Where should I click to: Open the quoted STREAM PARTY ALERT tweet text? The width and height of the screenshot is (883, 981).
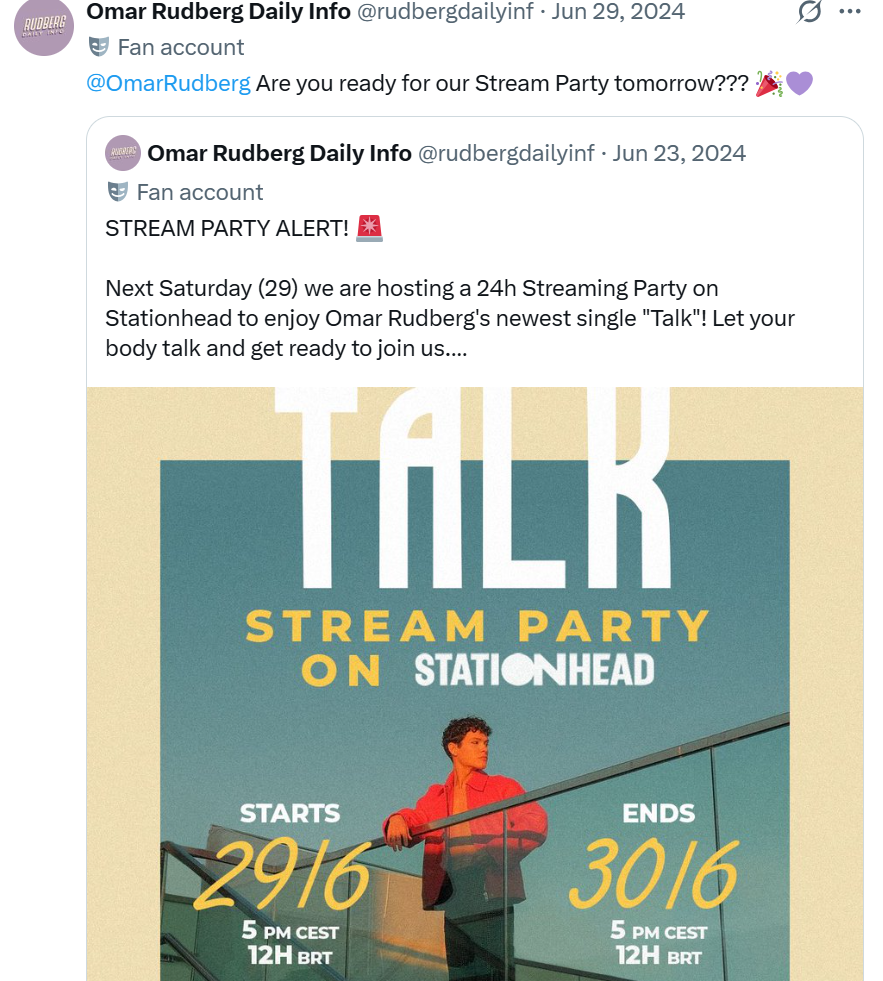[450, 318]
